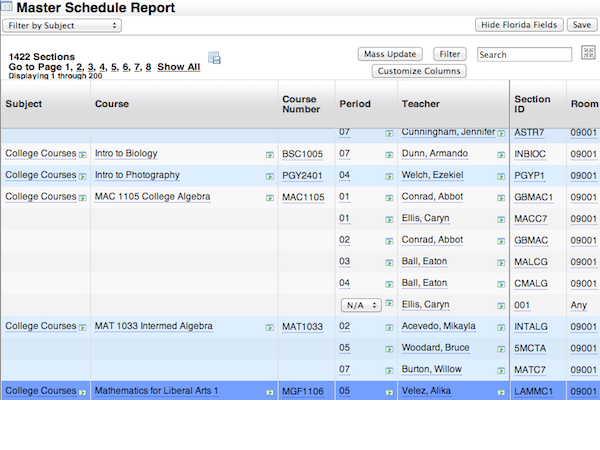Open the N/A period dropdown for Ellis, Caryn

point(361,304)
